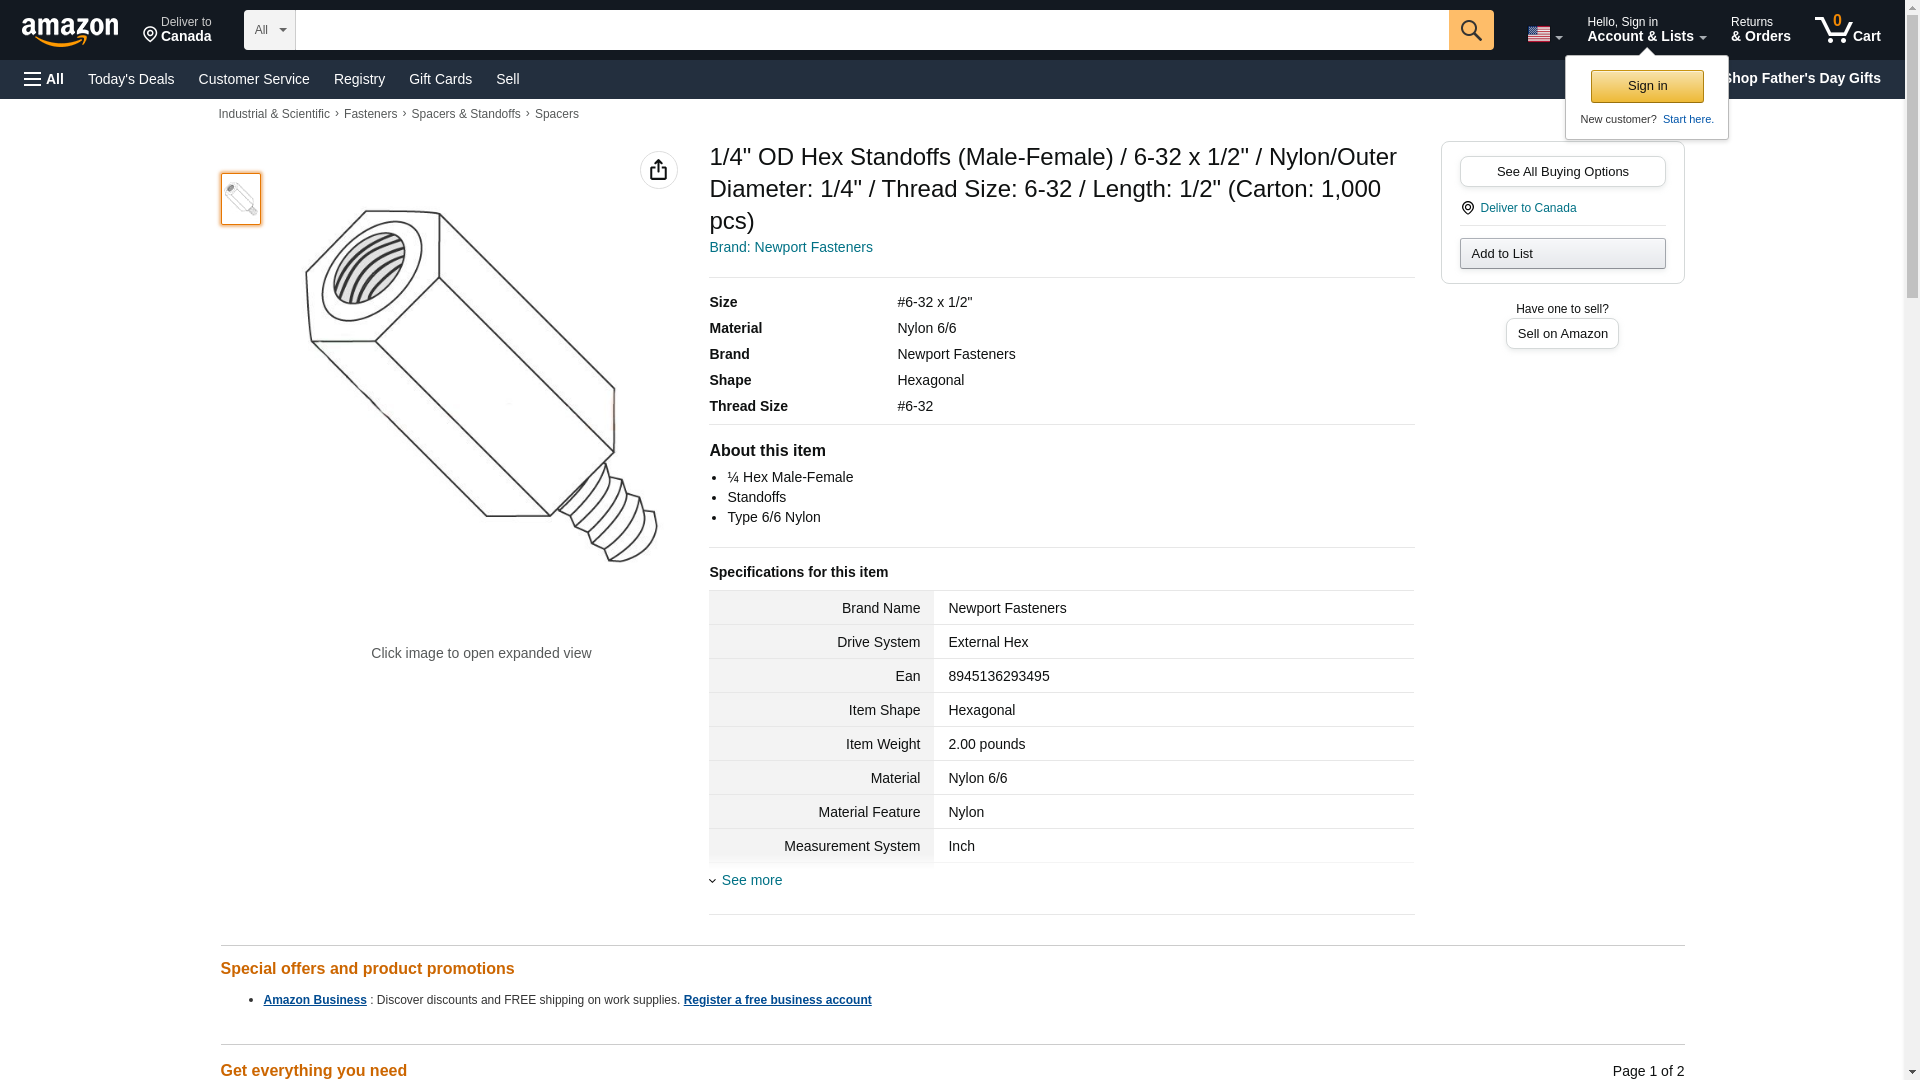Open the All hamburger menu
Viewport: 1920px width, 1080px height.
(x=44, y=79)
